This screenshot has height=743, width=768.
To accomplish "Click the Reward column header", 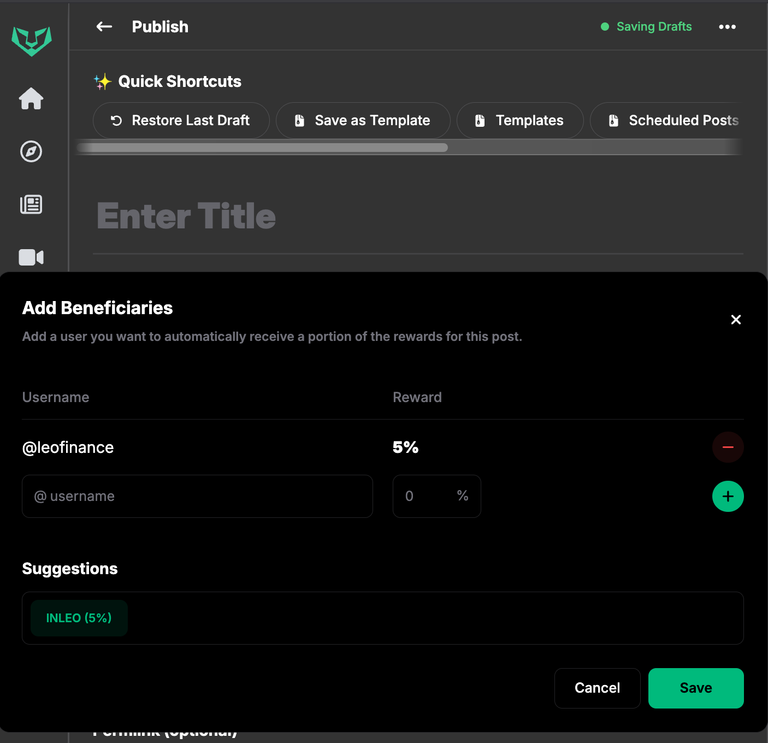I will (417, 397).
